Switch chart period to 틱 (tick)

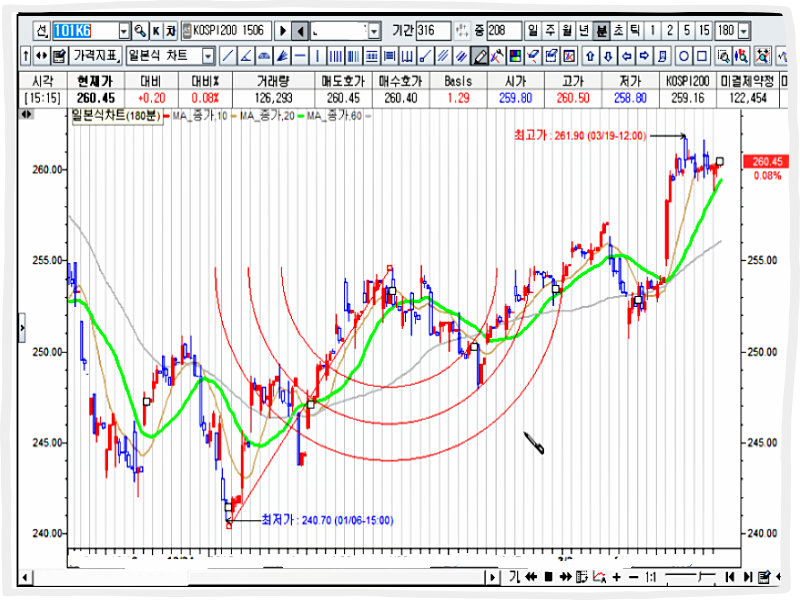635,31
